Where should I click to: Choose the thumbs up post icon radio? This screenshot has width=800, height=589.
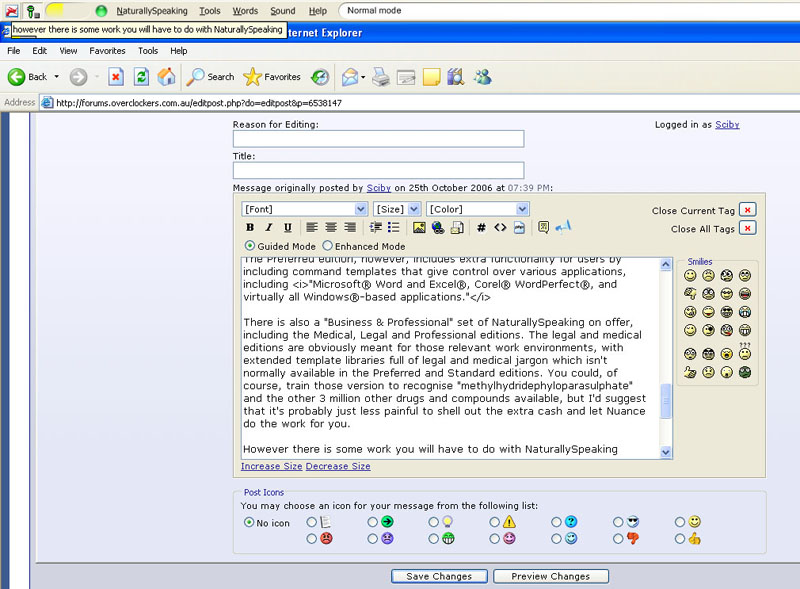click(680, 538)
